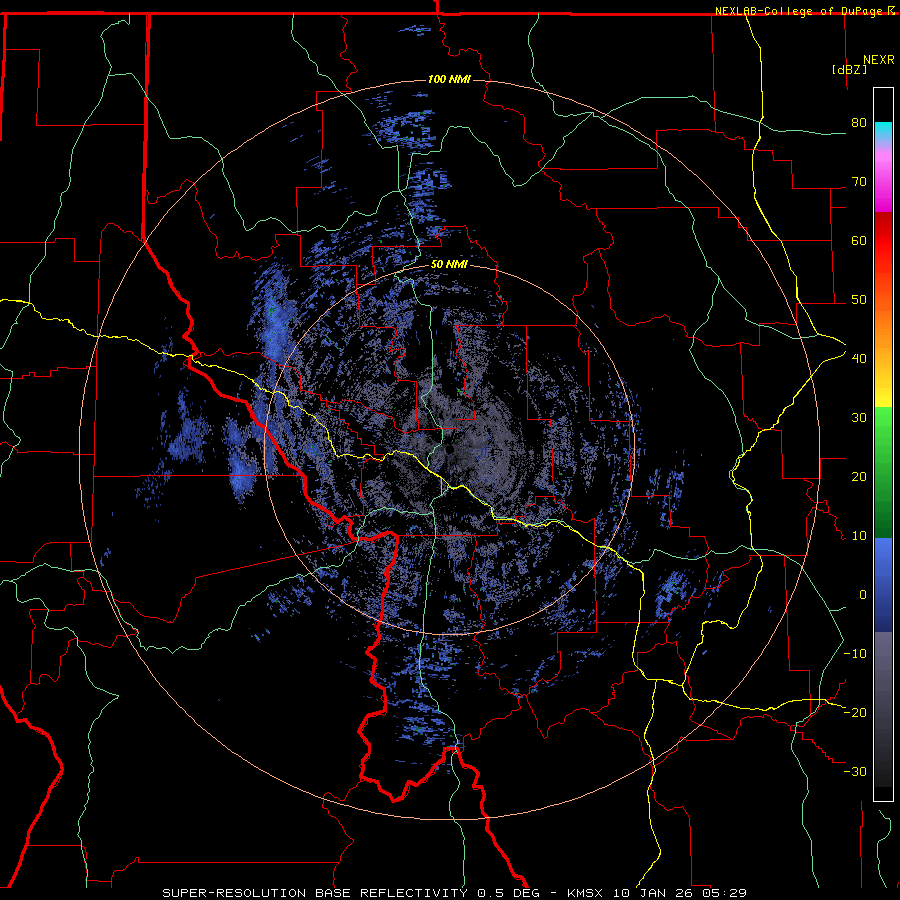Click the -10 value on the dBZ scale
The image size is (900, 900).
[x=855, y=654]
